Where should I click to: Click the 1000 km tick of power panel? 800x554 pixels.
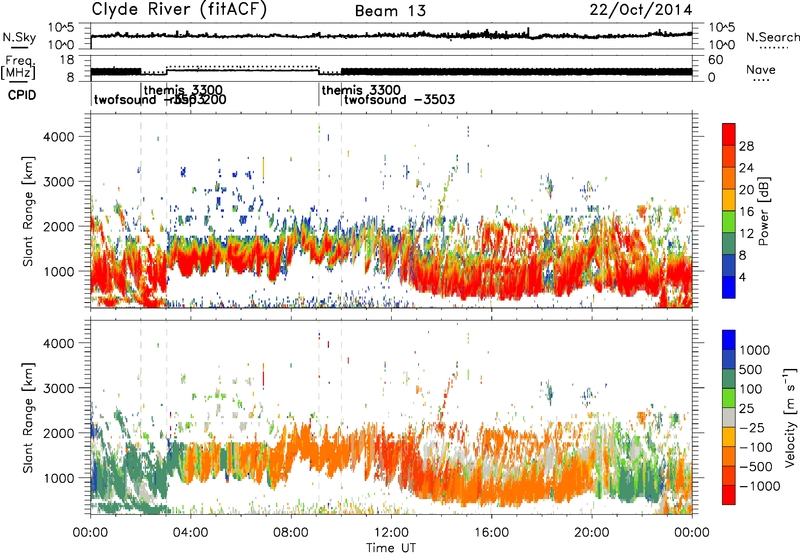(59, 271)
